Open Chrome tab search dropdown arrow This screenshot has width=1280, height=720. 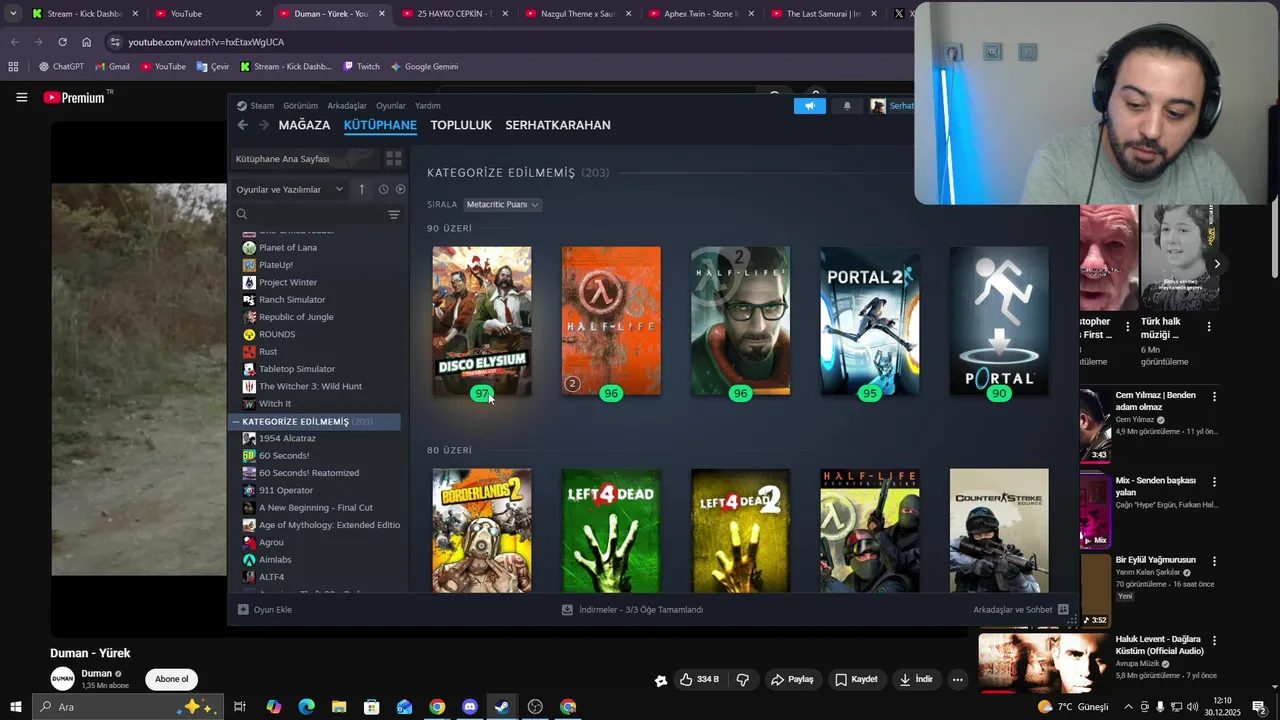click(x=13, y=13)
